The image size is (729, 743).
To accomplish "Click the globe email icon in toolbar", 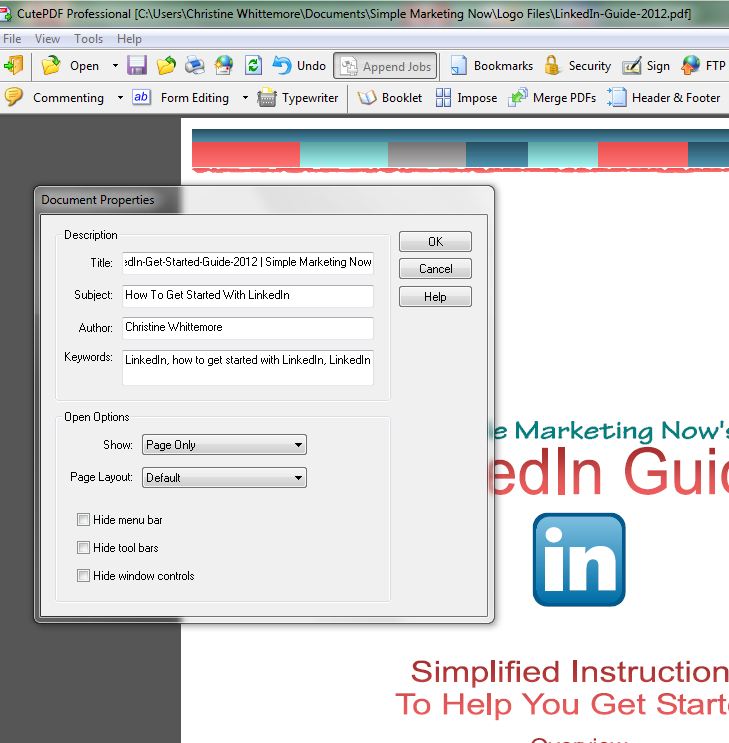I will (x=224, y=65).
